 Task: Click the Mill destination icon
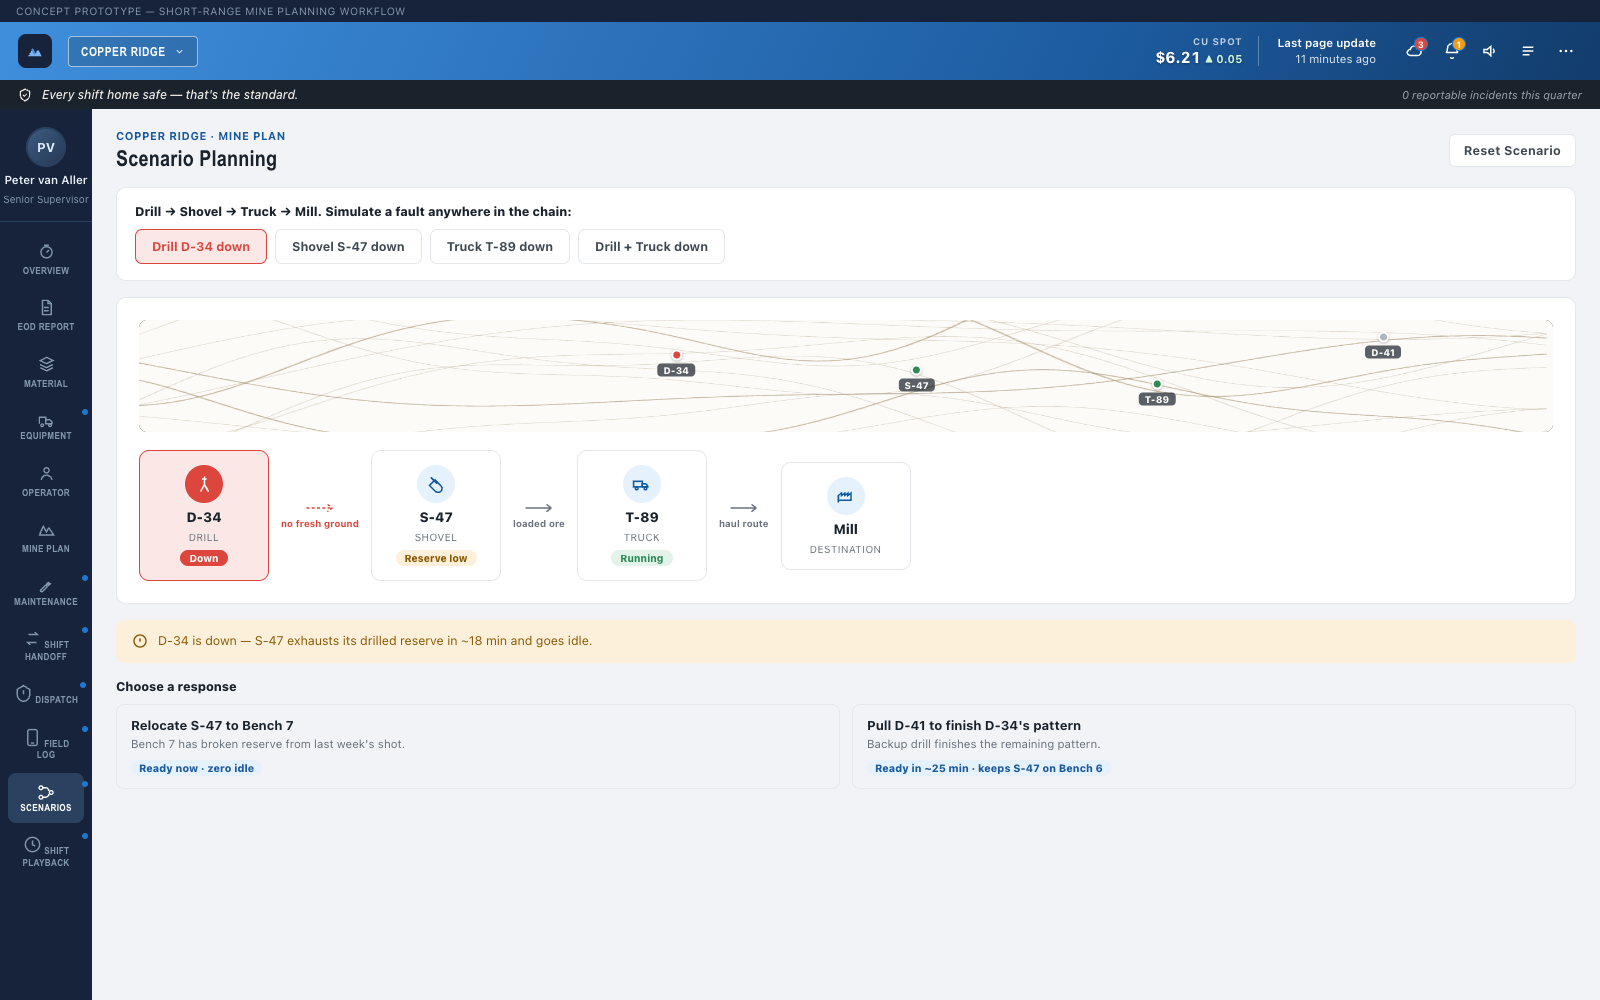pyautogui.click(x=846, y=496)
